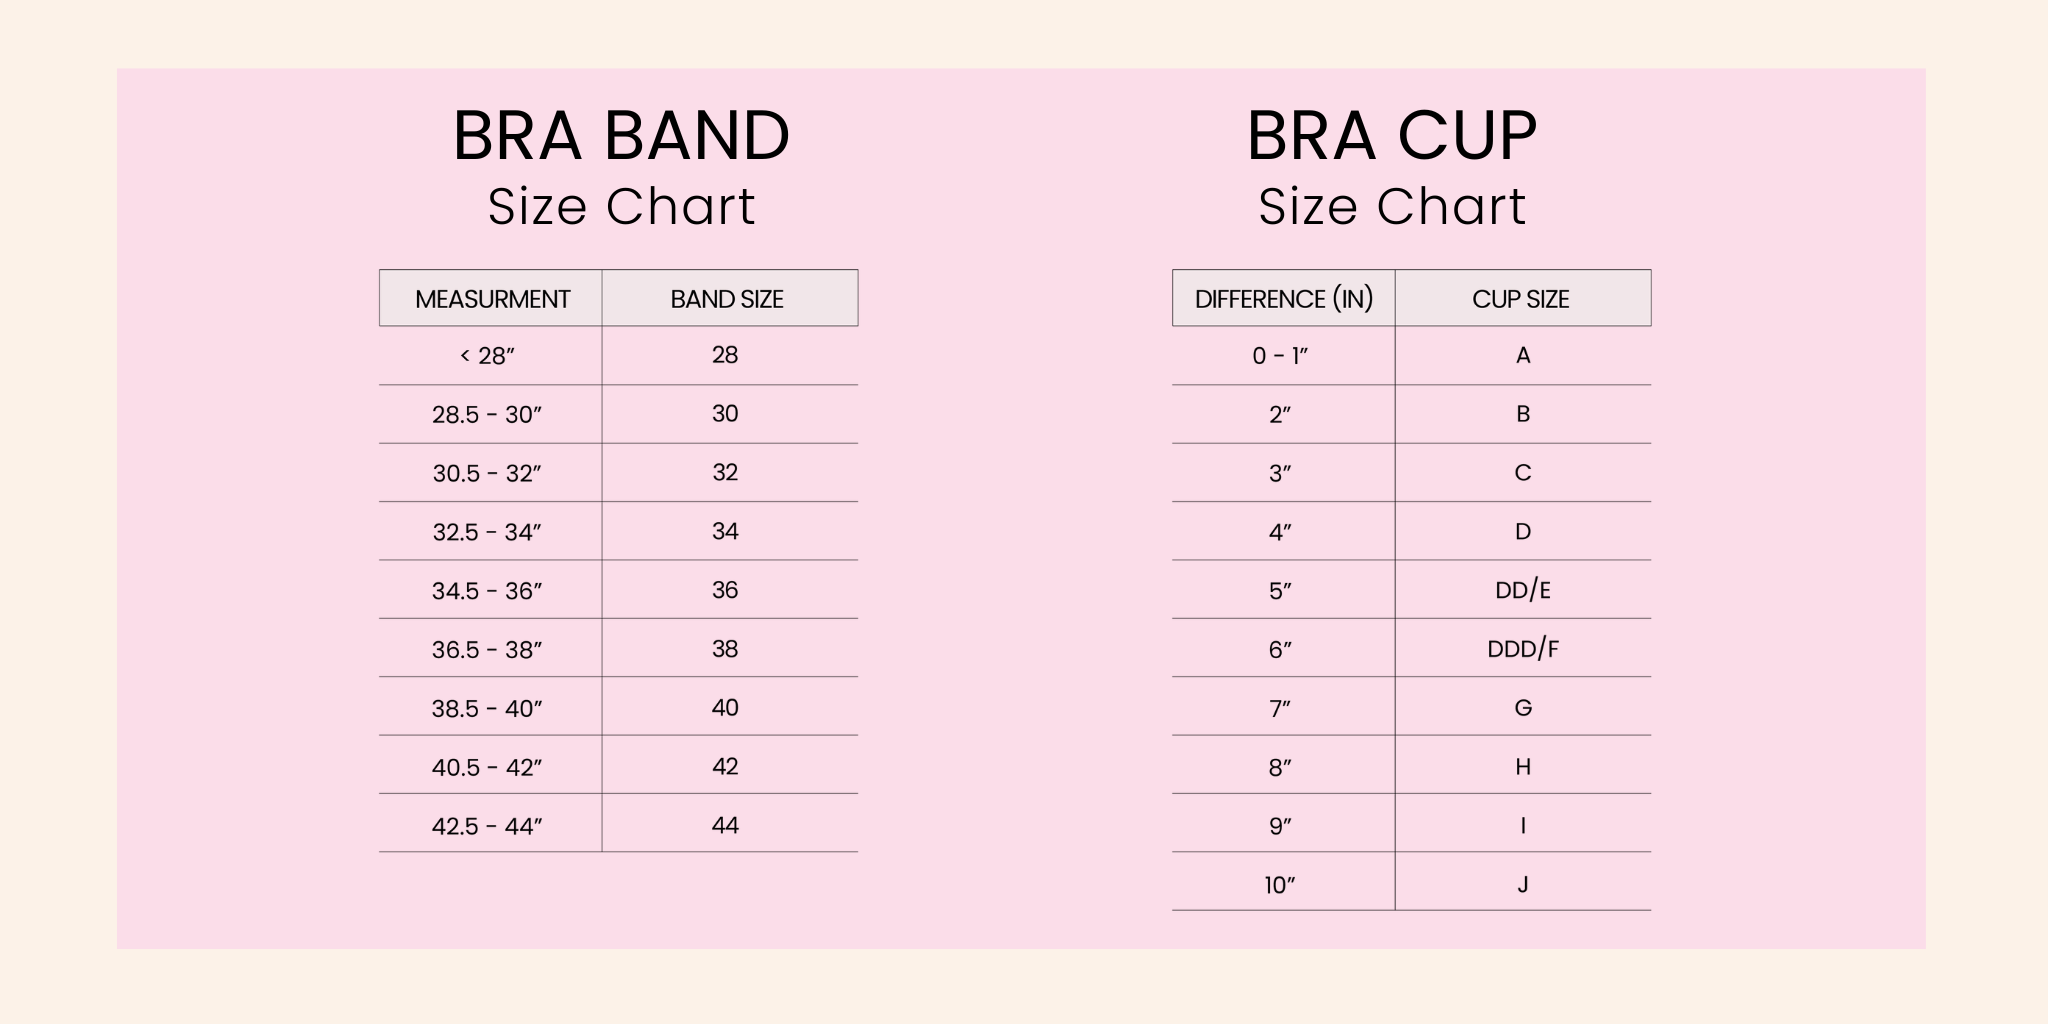This screenshot has height=1024, width=2048.
Task: Click band size 32 cell
Action: tap(725, 473)
